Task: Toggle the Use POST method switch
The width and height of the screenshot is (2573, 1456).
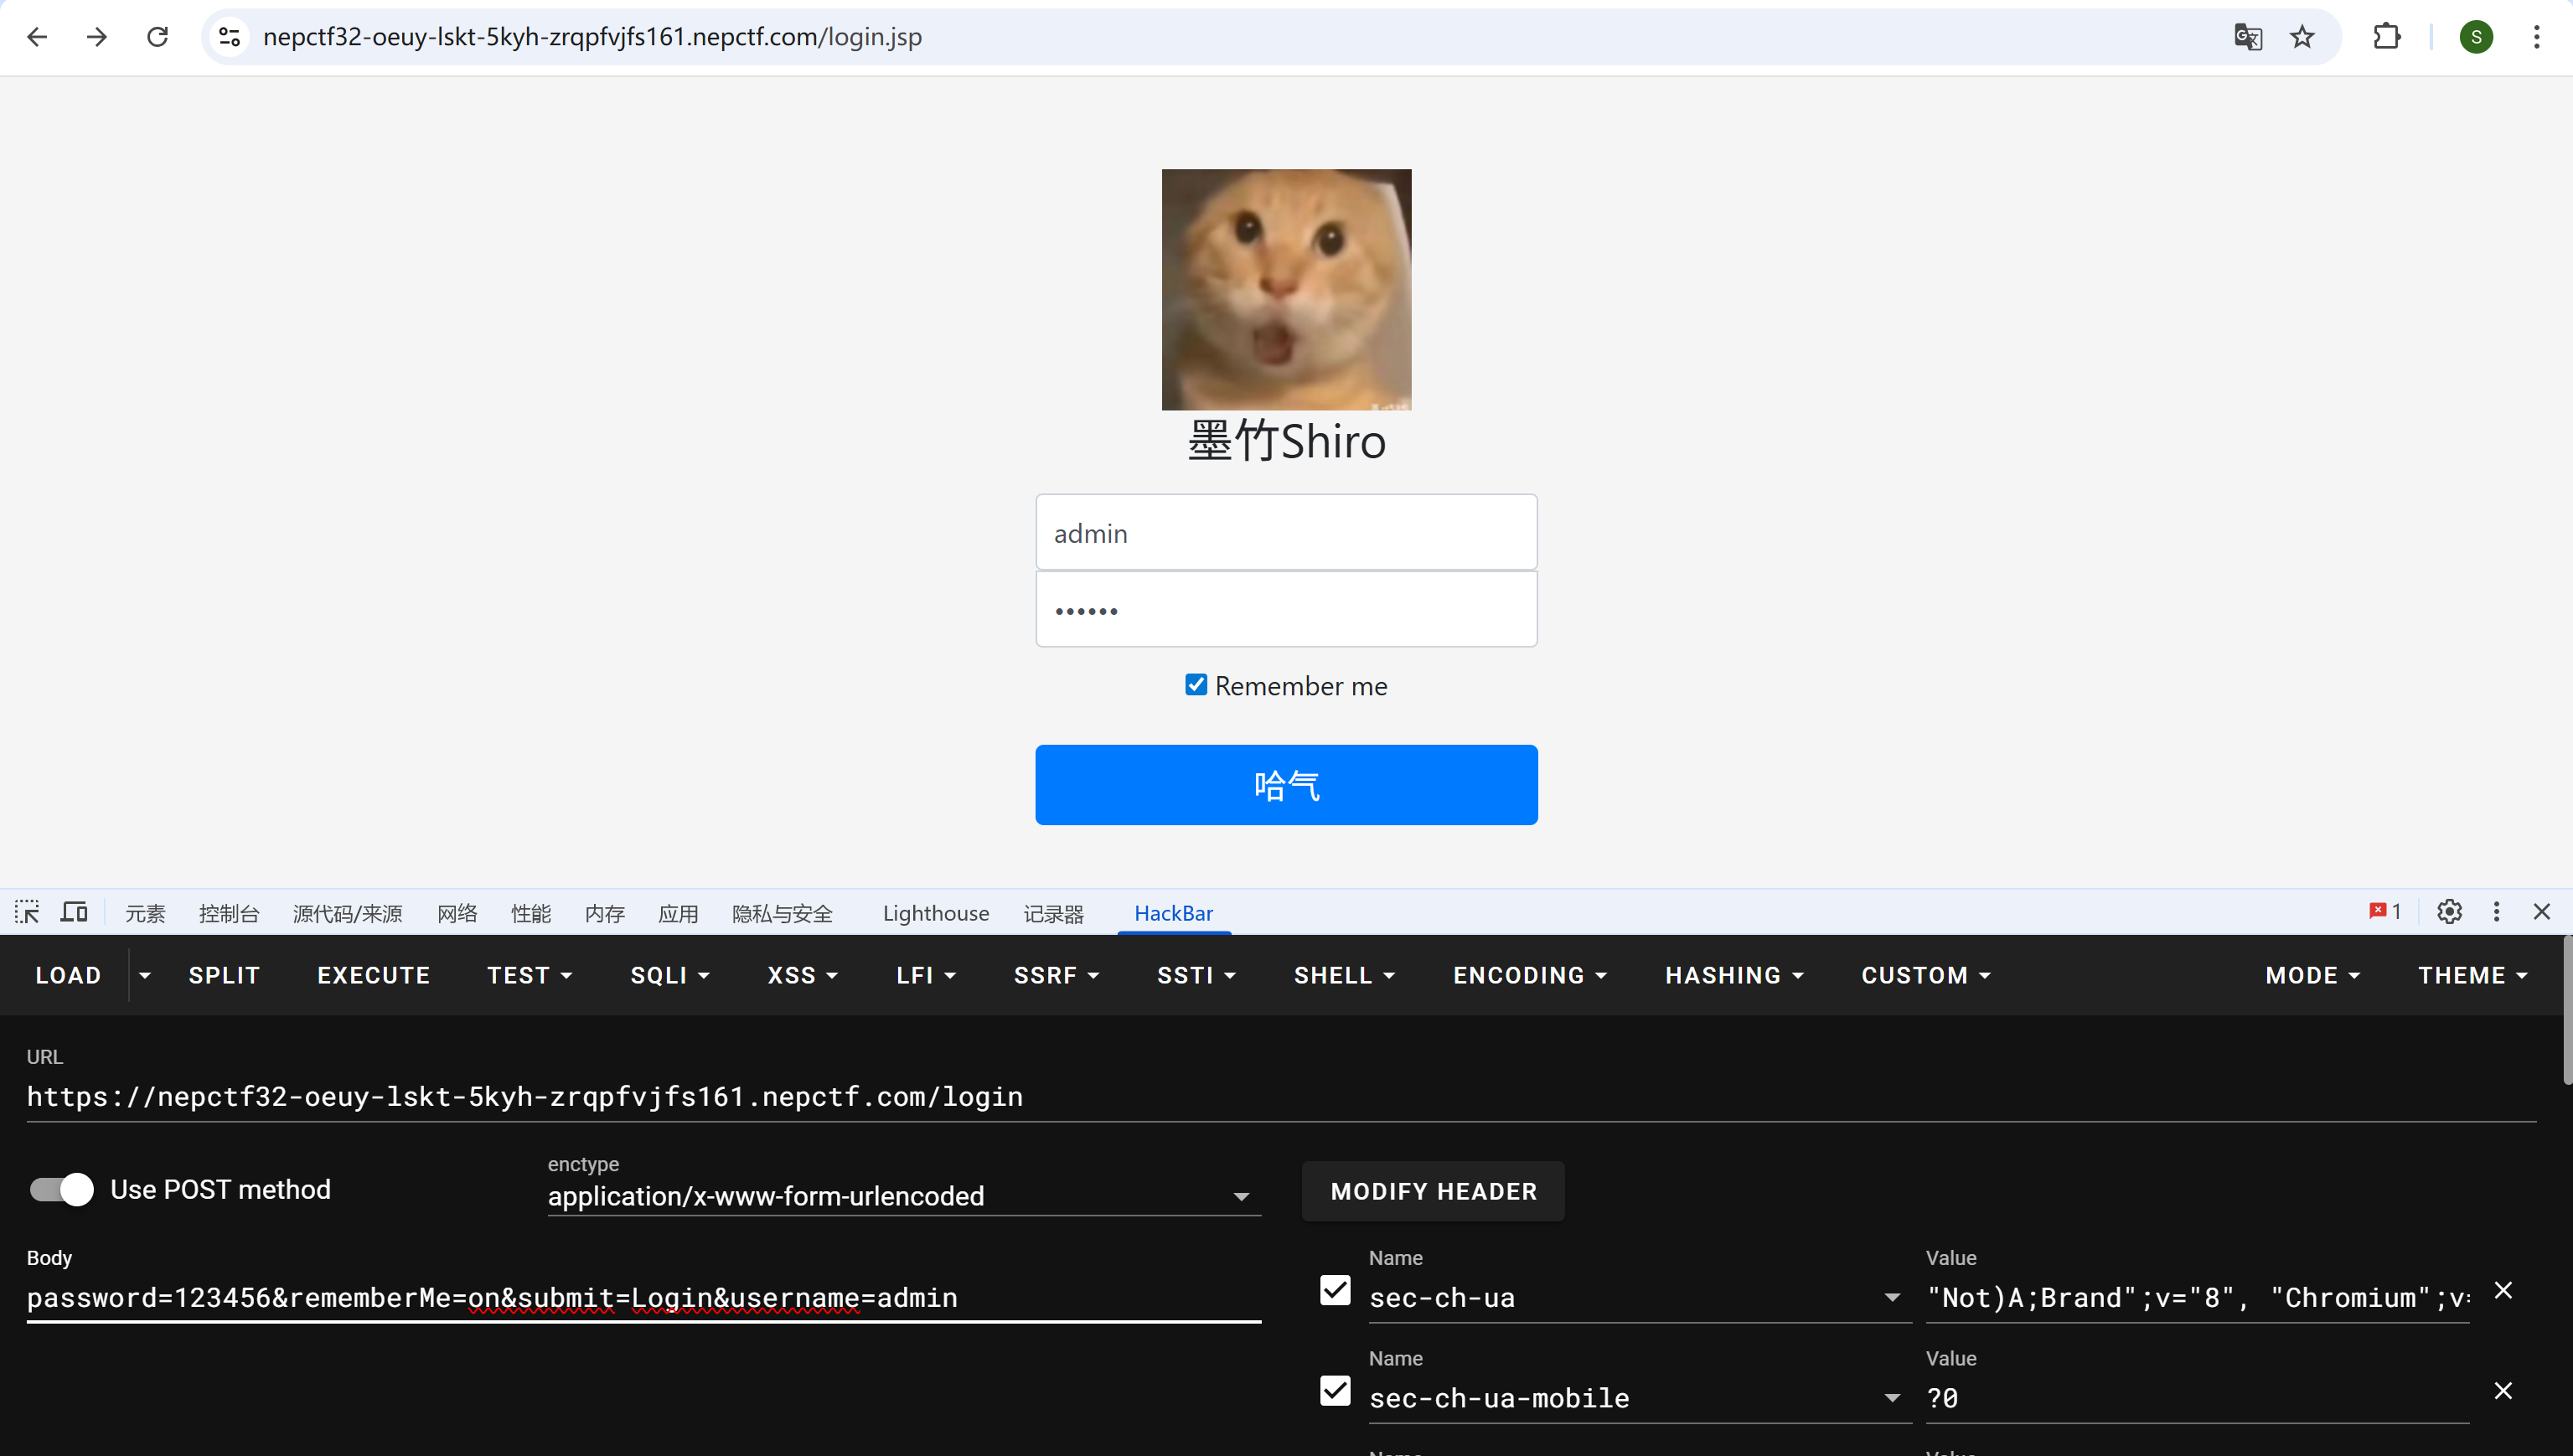Action: 61,1189
